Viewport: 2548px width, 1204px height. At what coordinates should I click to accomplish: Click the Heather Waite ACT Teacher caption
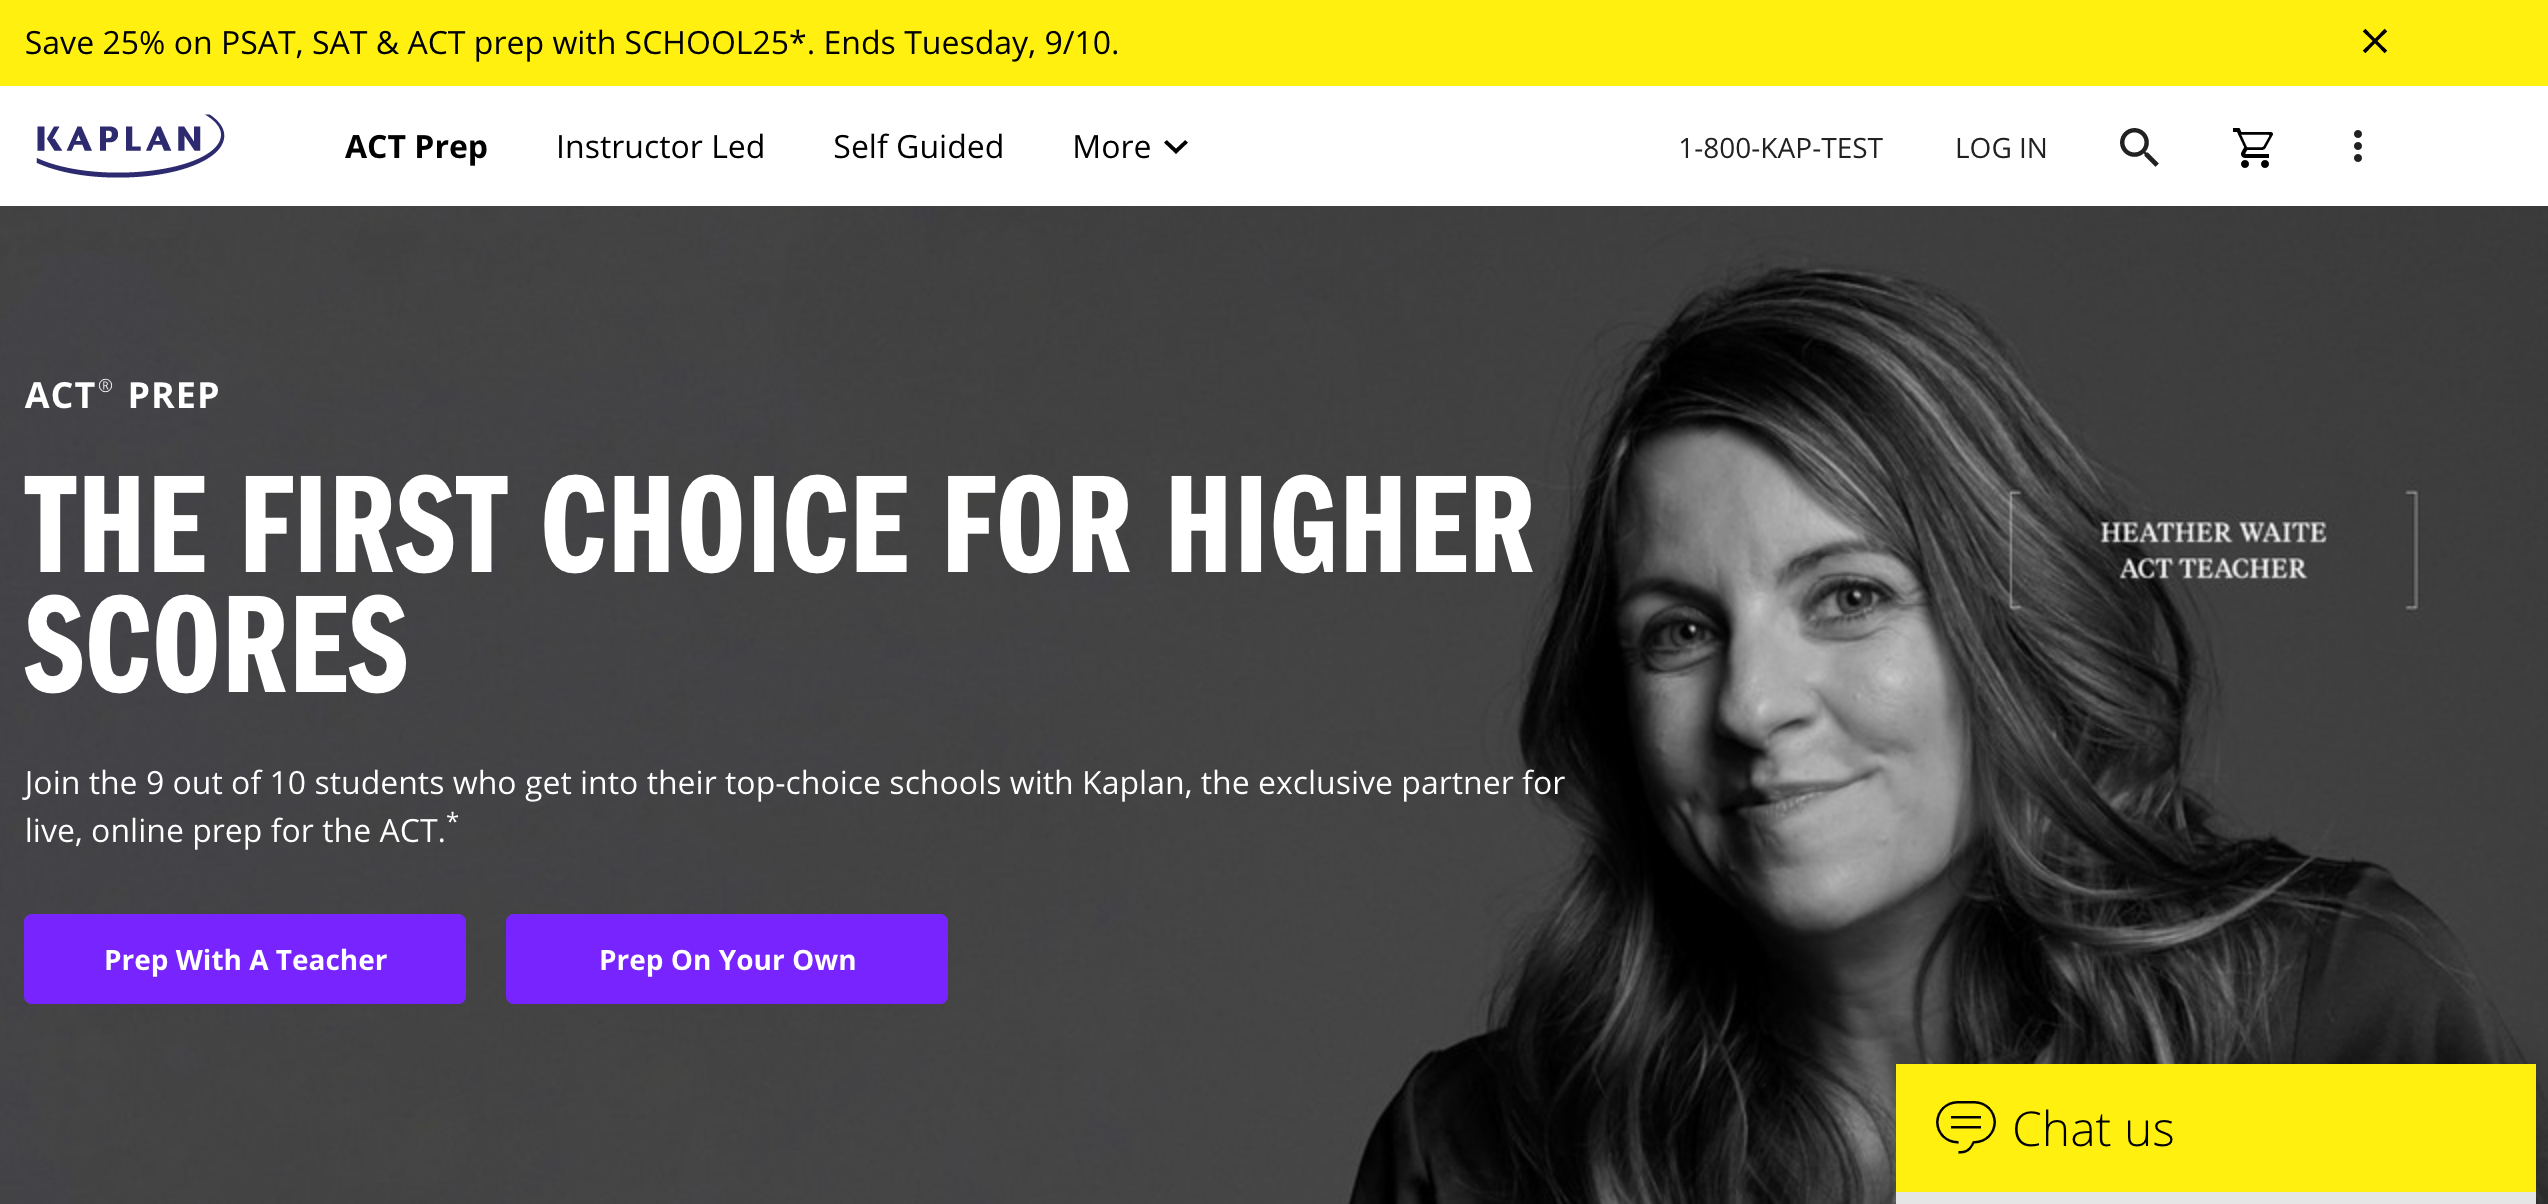(x=2213, y=550)
